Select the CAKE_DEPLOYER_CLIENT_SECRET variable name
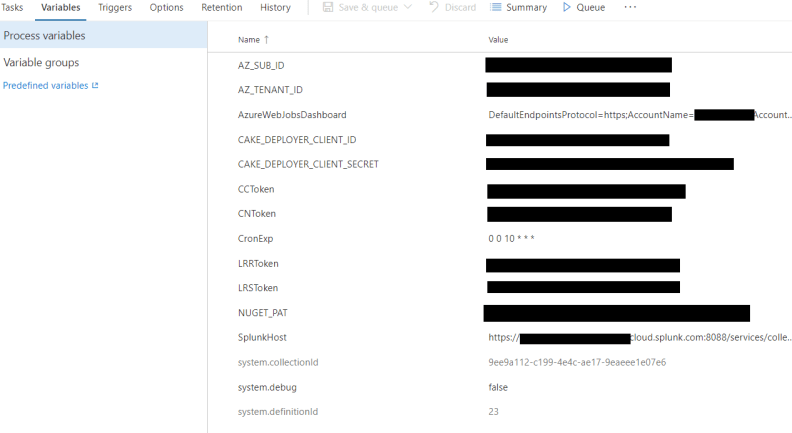Viewport: 792px width, 433px height. pos(308,164)
